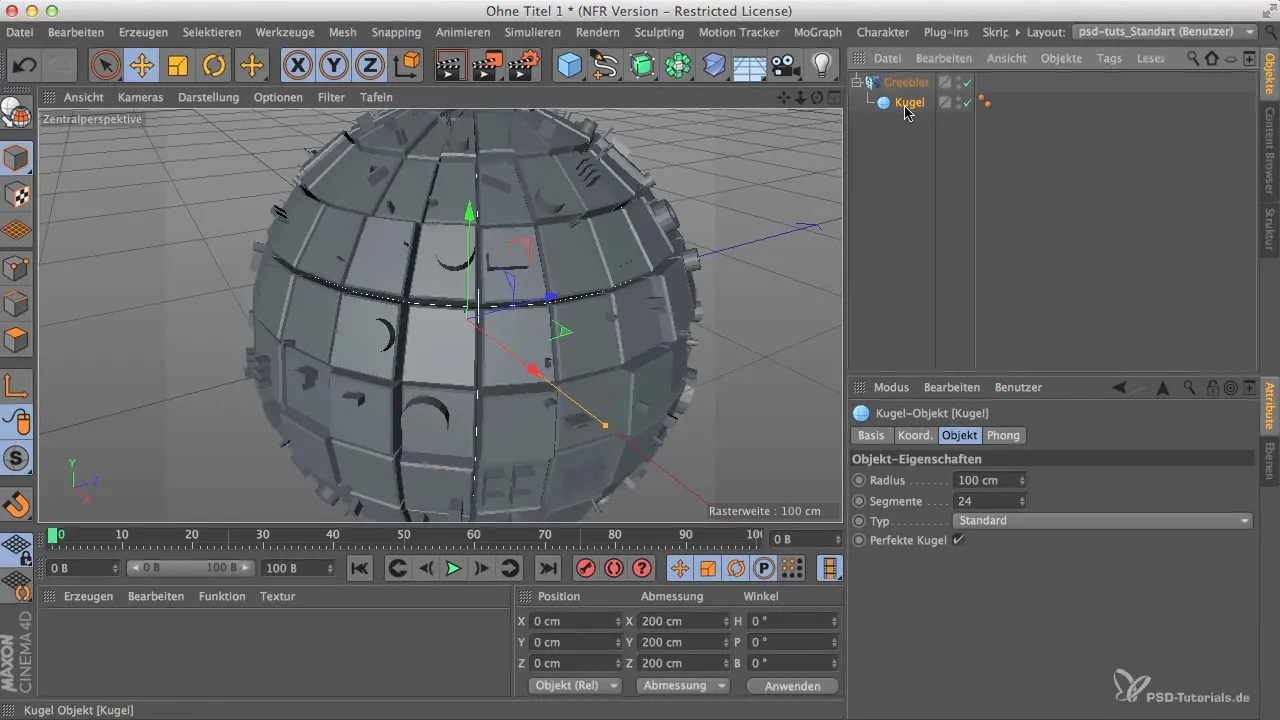
Task: Switch to the Basis tab
Action: click(x=871, y=435)
